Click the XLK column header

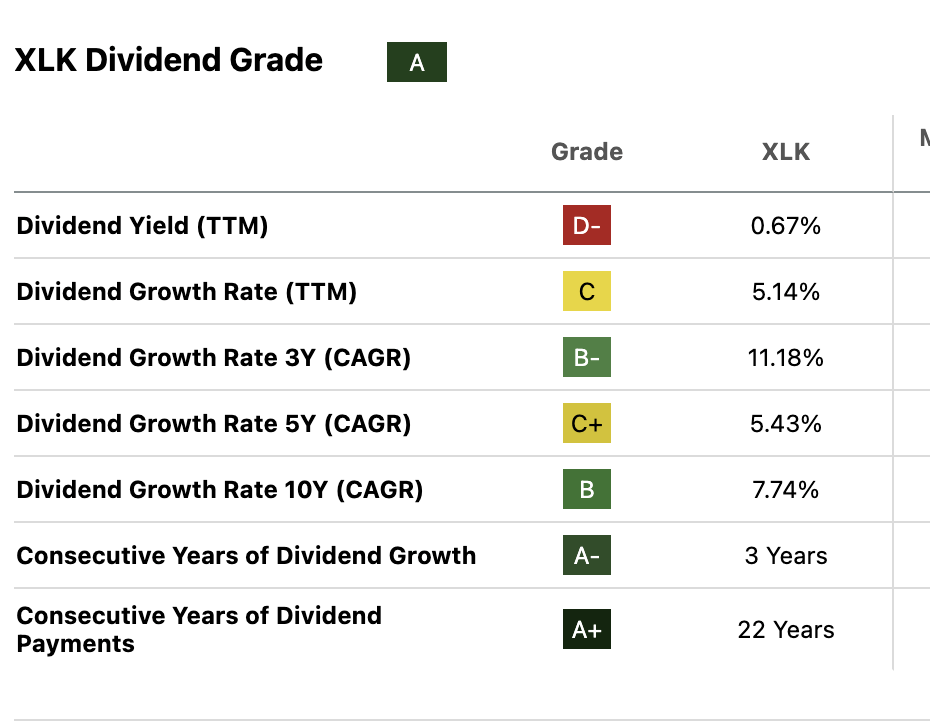pyautogui.click(x=786, y=152)
